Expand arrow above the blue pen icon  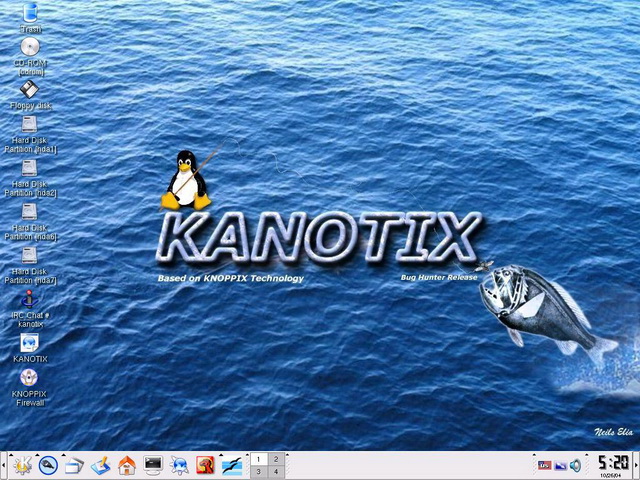(x=37, y=454)
